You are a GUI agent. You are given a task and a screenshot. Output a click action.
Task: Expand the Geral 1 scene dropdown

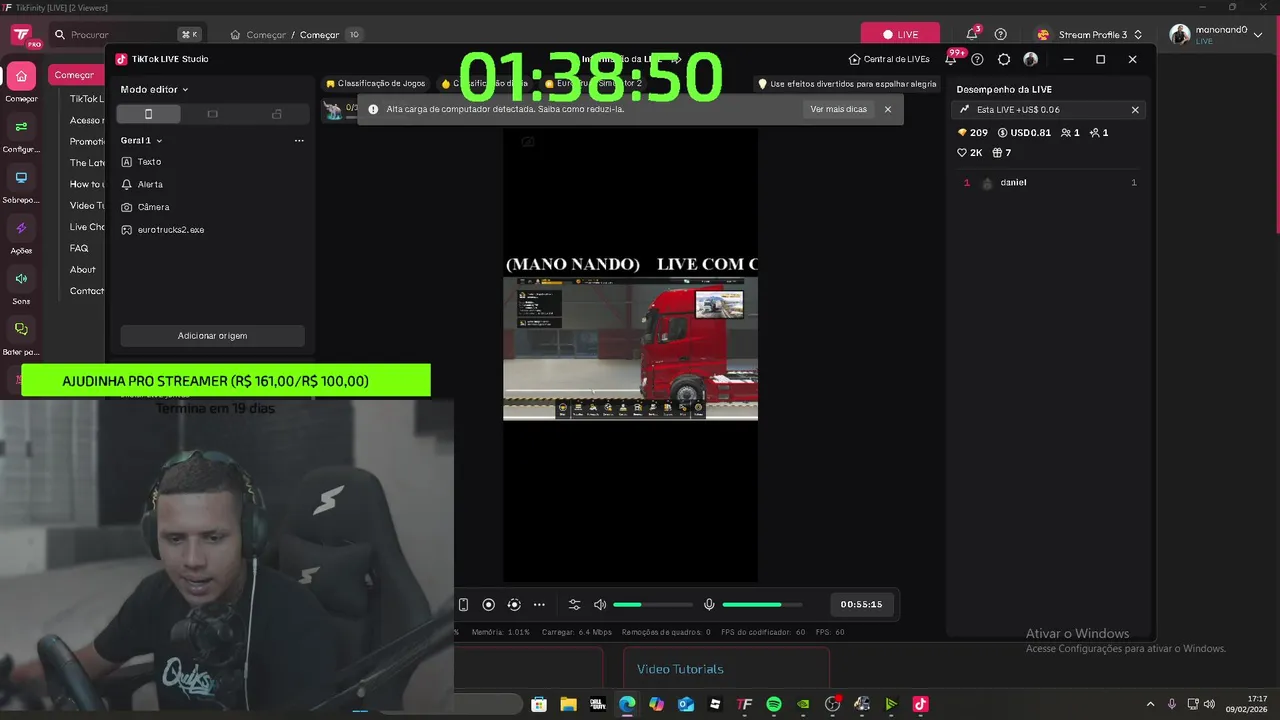click(x=141, y=141)
